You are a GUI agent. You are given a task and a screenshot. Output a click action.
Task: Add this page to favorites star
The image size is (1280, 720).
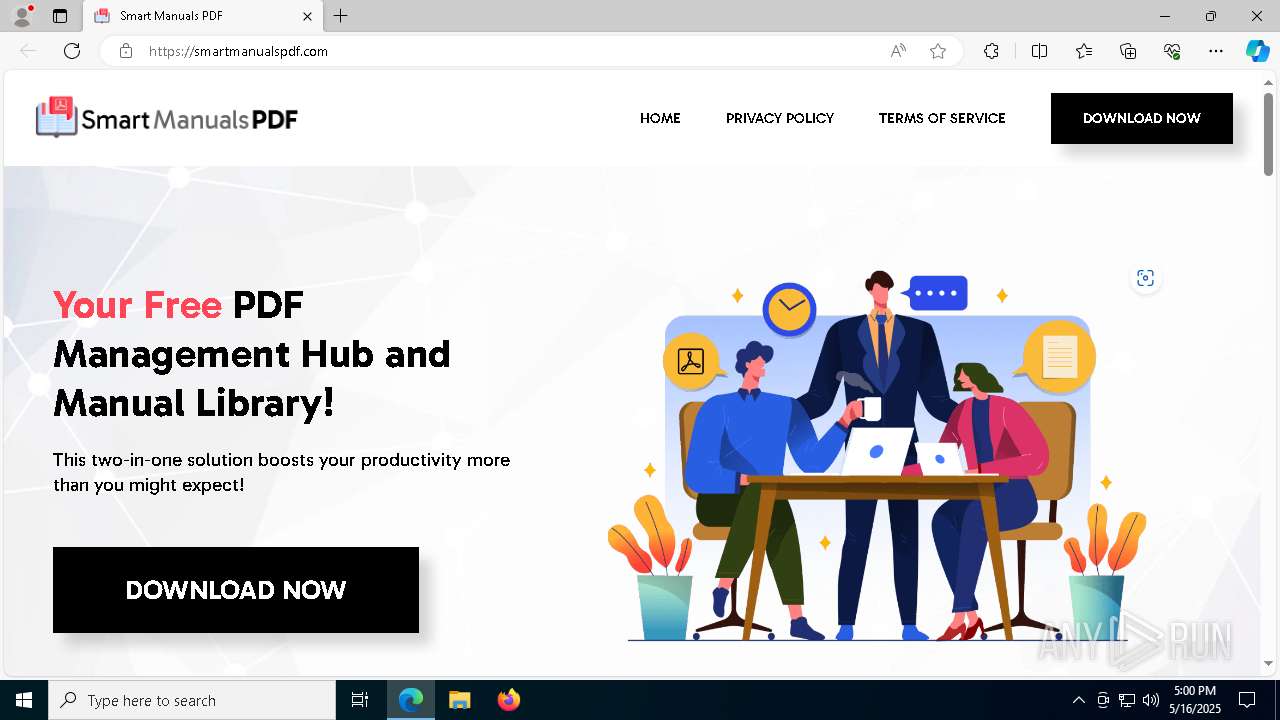938,51
